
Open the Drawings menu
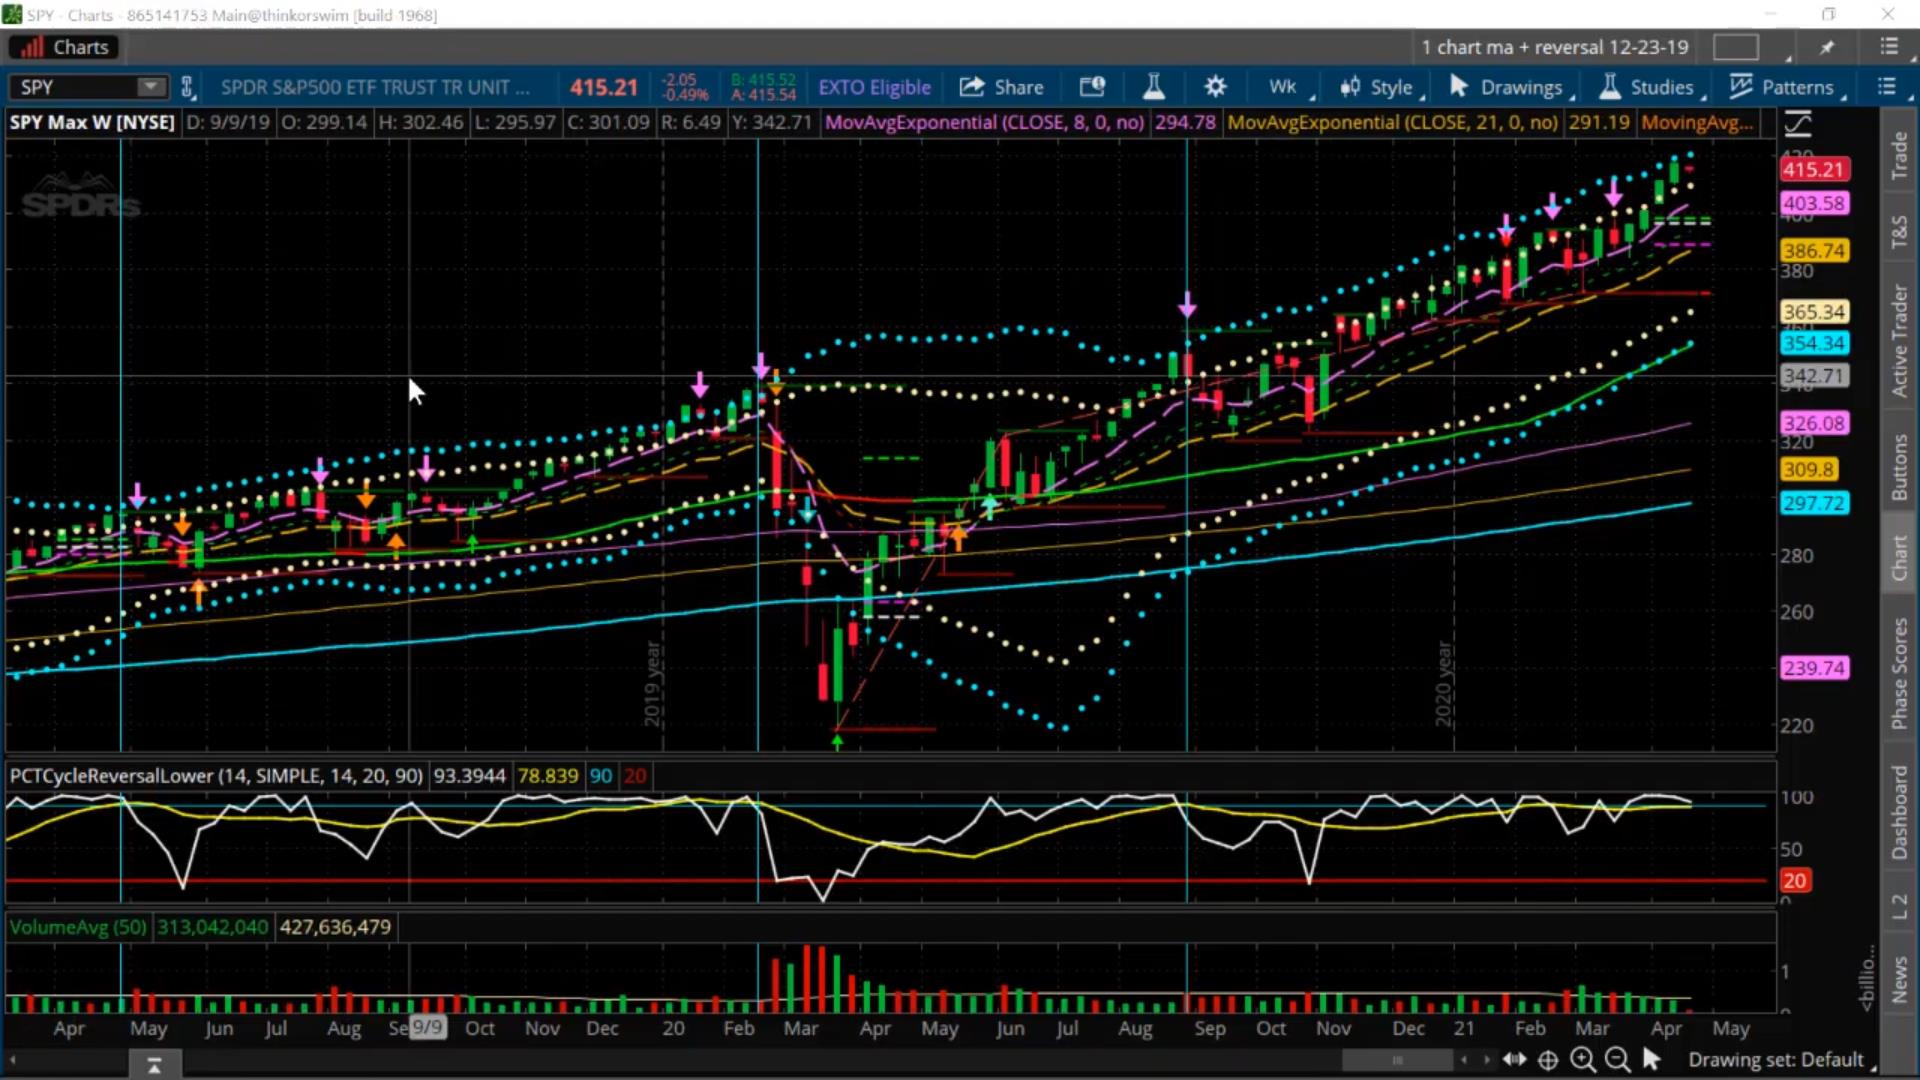pos(1507,87)
